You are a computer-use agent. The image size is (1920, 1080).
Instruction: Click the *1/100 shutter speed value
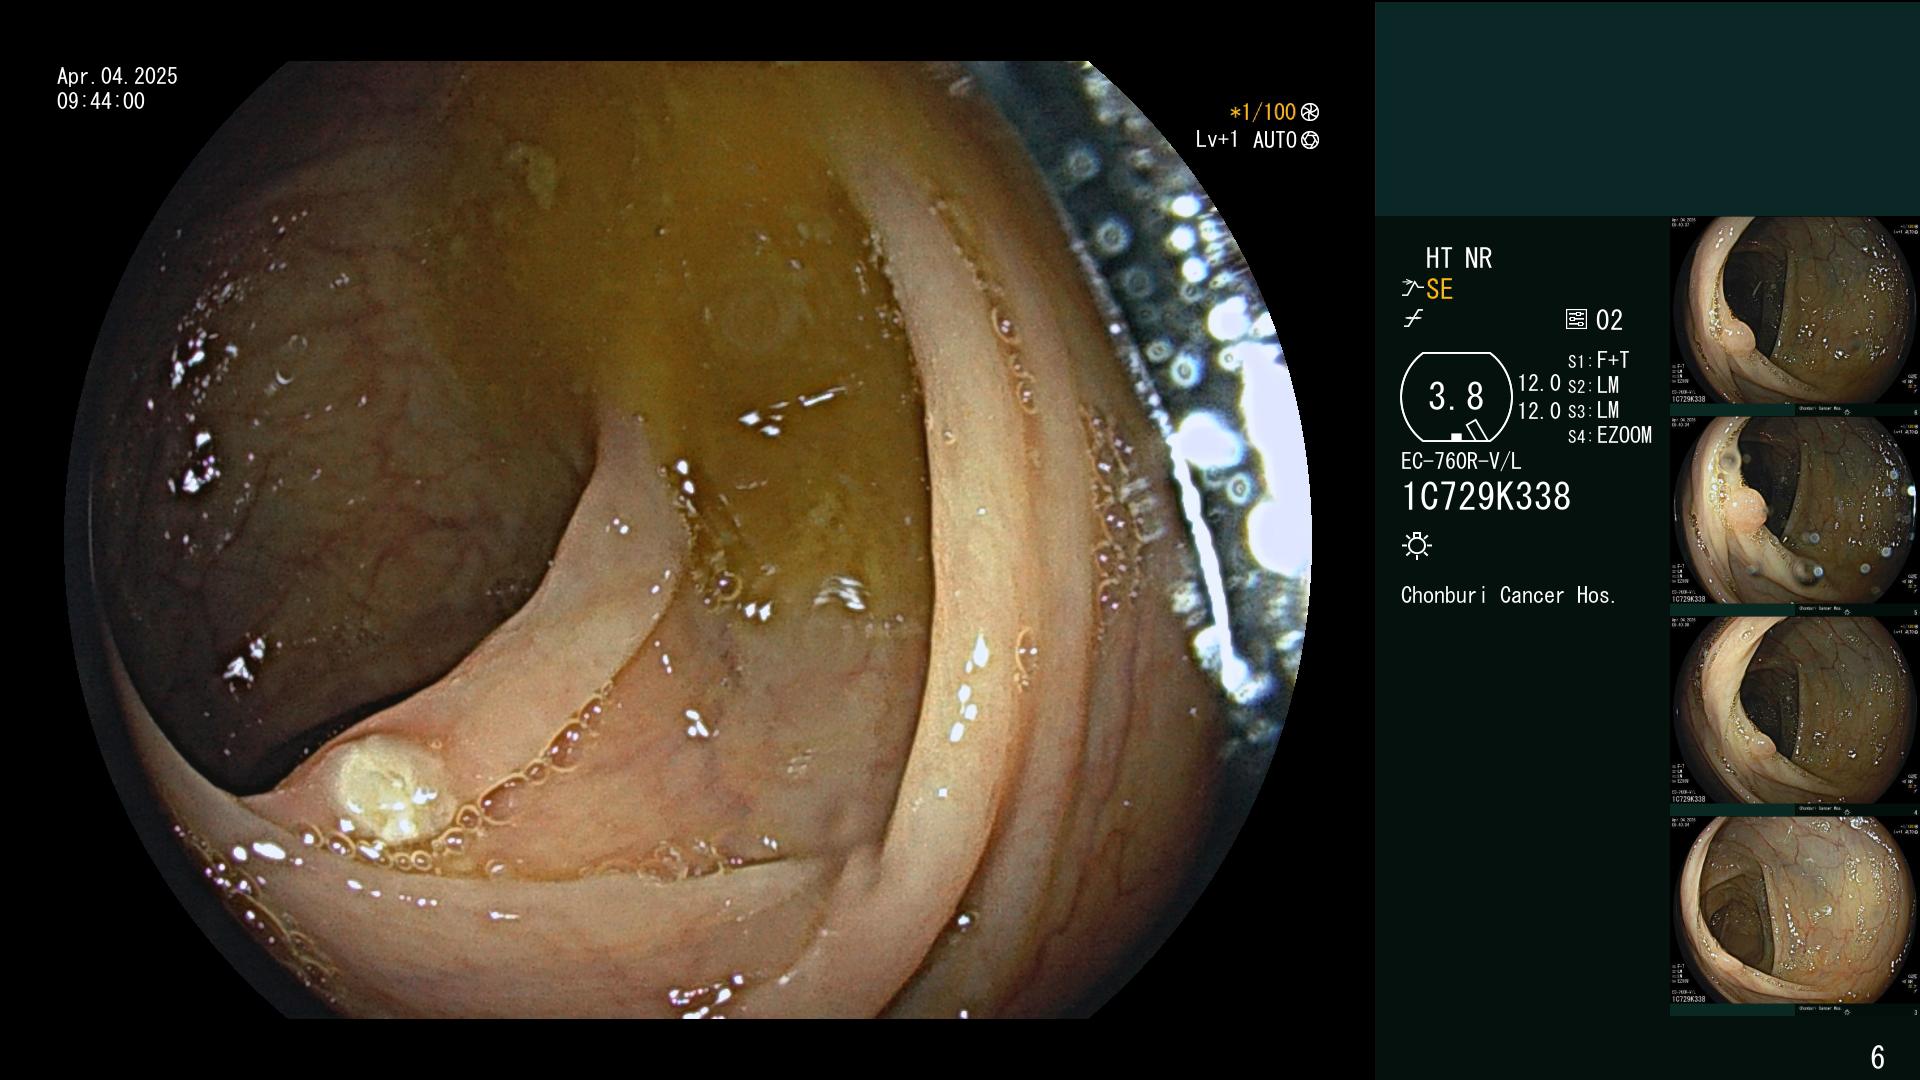pos(1262,112)
